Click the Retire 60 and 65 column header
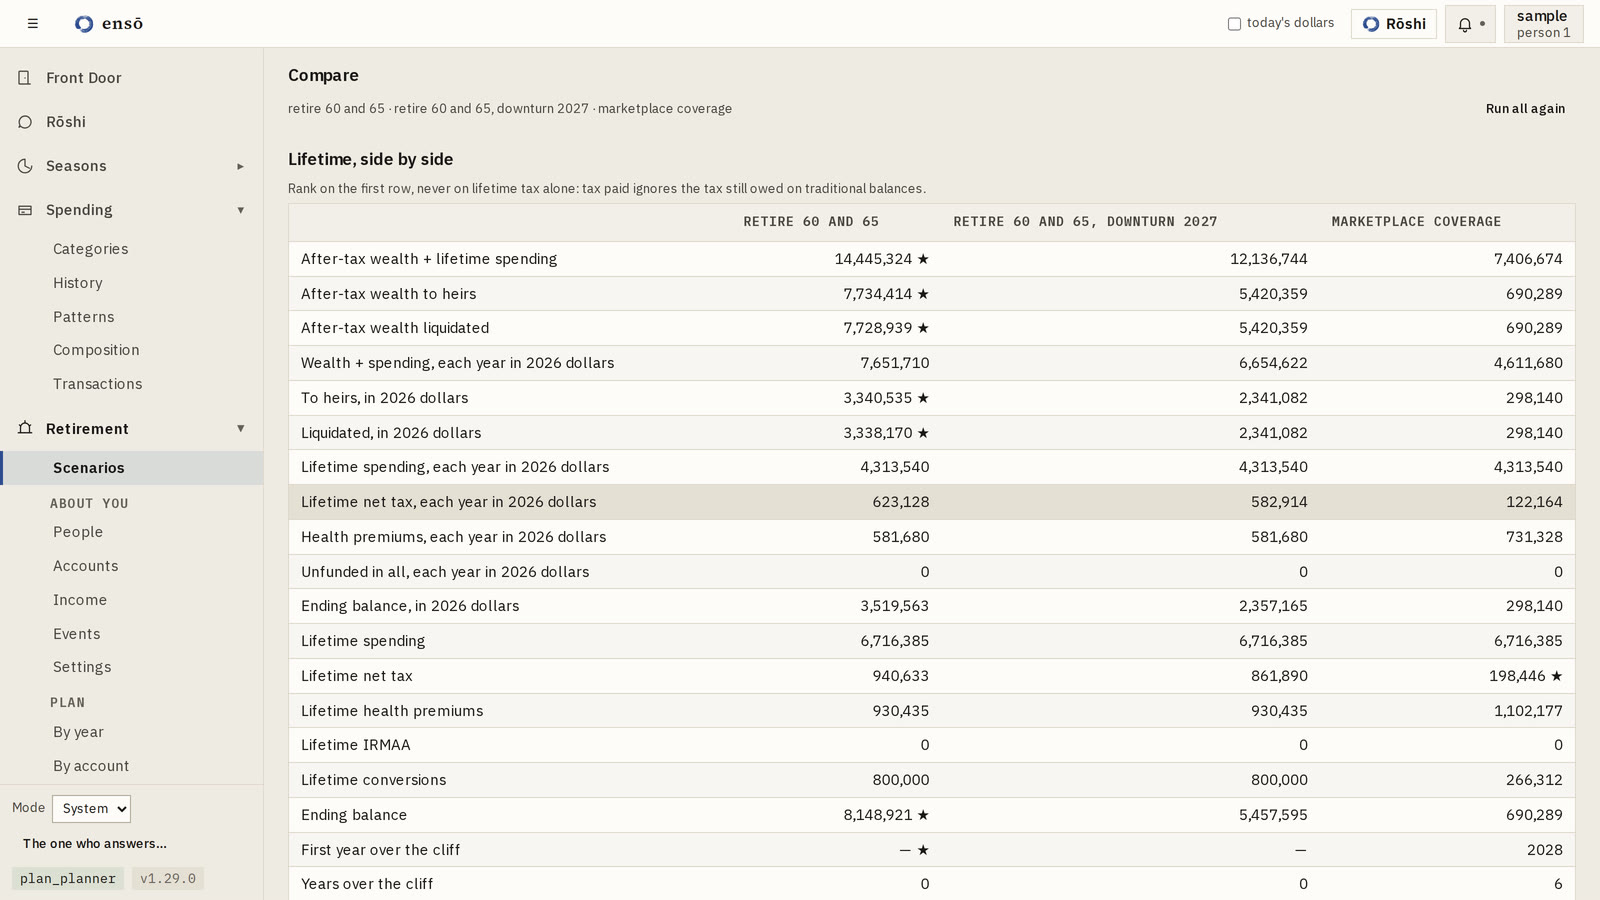 [811, 222]
